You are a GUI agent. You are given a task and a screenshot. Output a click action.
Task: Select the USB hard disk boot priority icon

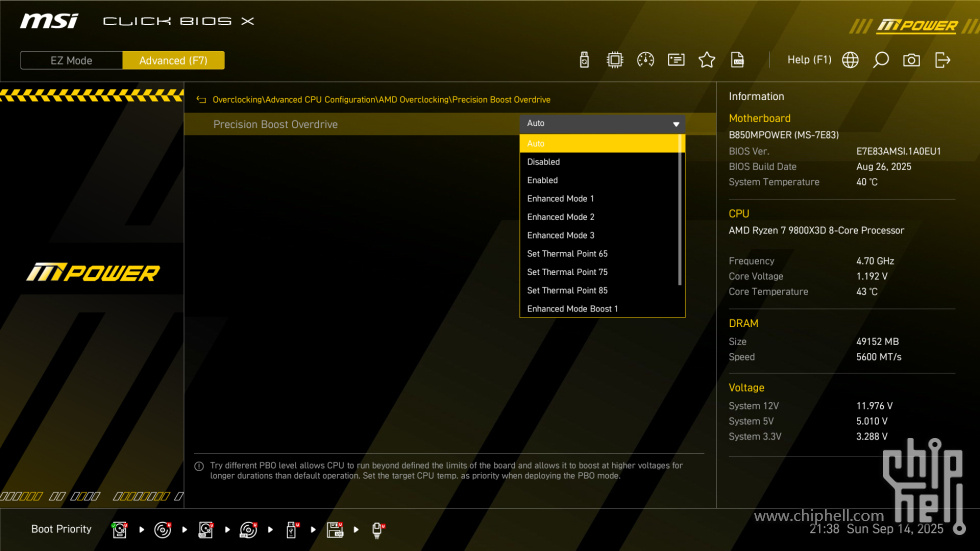coord(206,530)
